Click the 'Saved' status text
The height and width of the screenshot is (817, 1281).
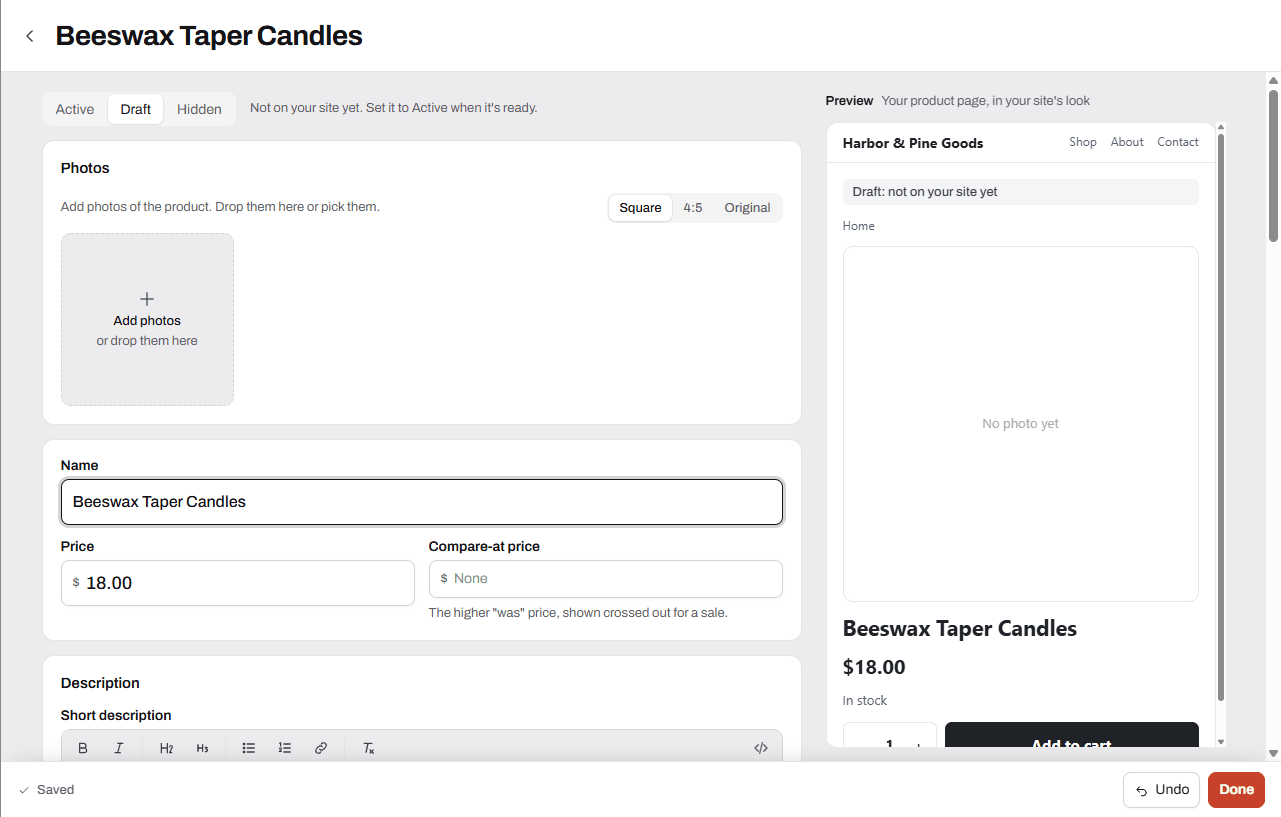click(x=56, y=790)
